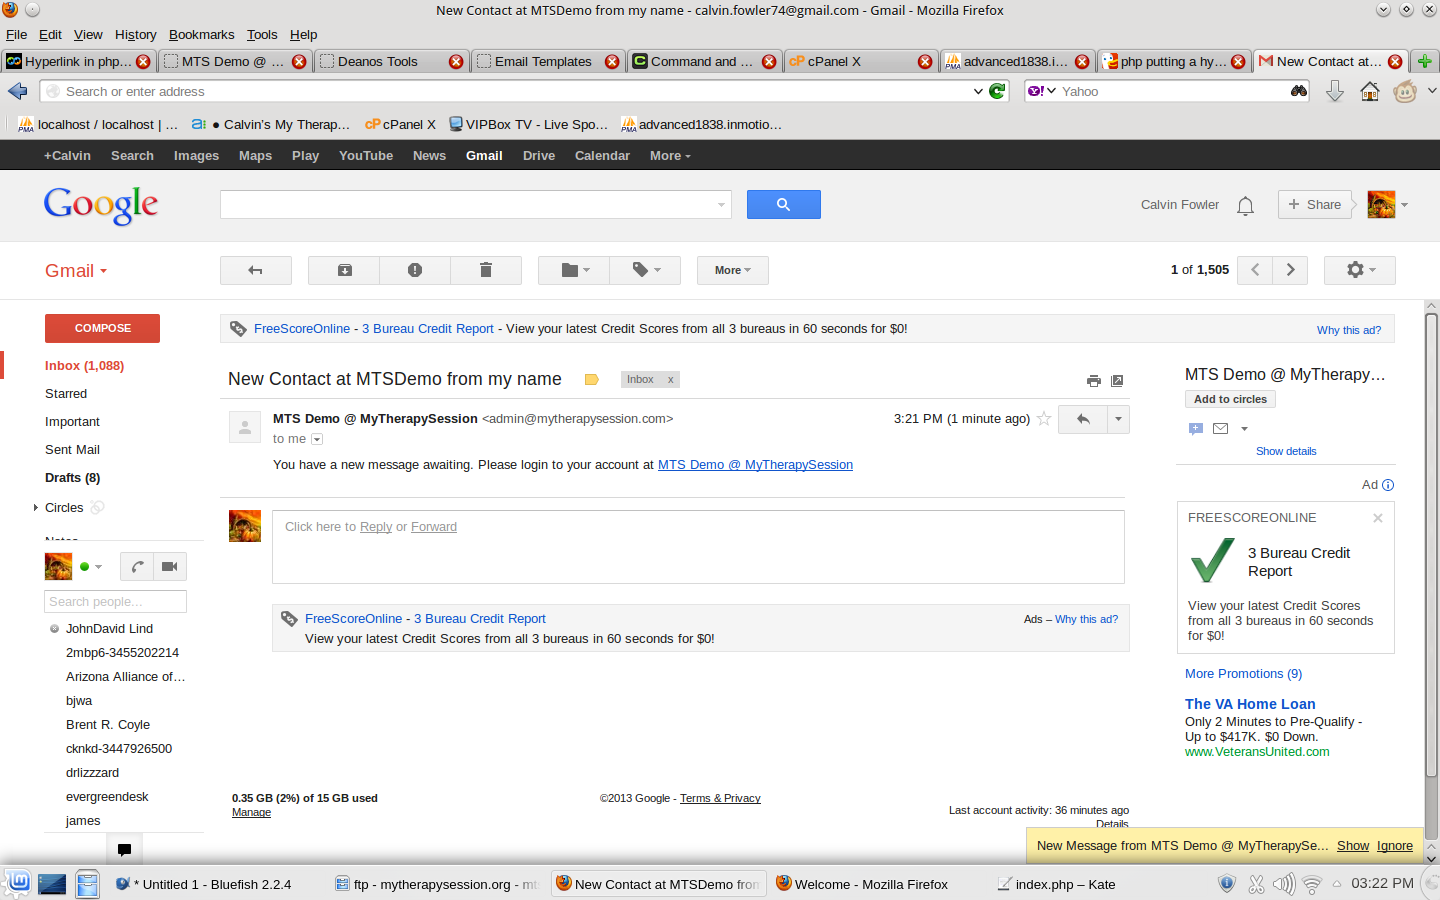1440x900 pixels.
Task: Open the MTS Demo @ MyTherapySession link
Action: [755, 465]
